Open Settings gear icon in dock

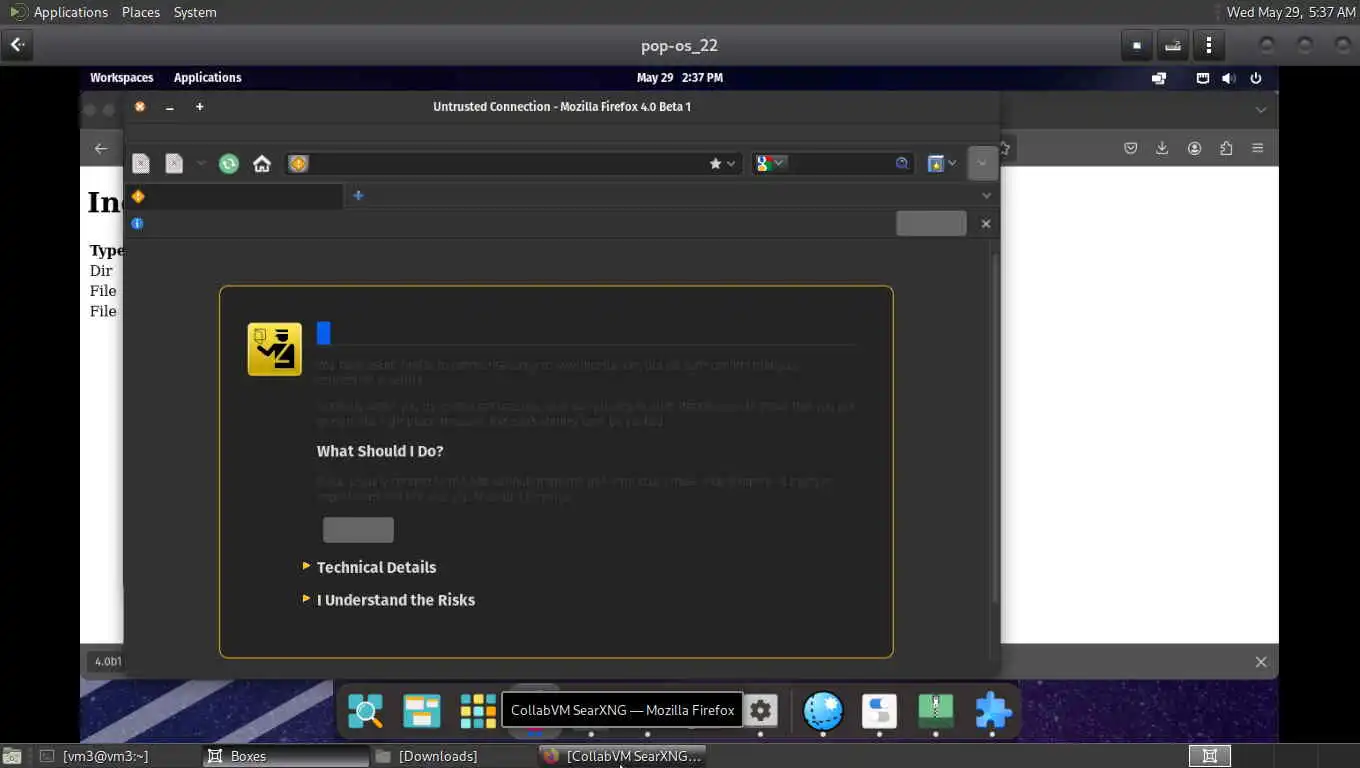[x=761, y=711]
